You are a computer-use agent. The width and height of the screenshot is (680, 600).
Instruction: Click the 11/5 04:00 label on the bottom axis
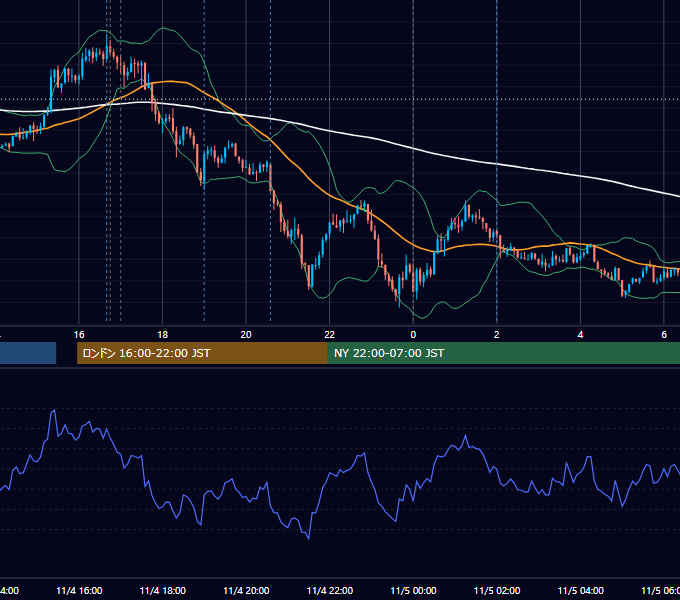[581, 591]
